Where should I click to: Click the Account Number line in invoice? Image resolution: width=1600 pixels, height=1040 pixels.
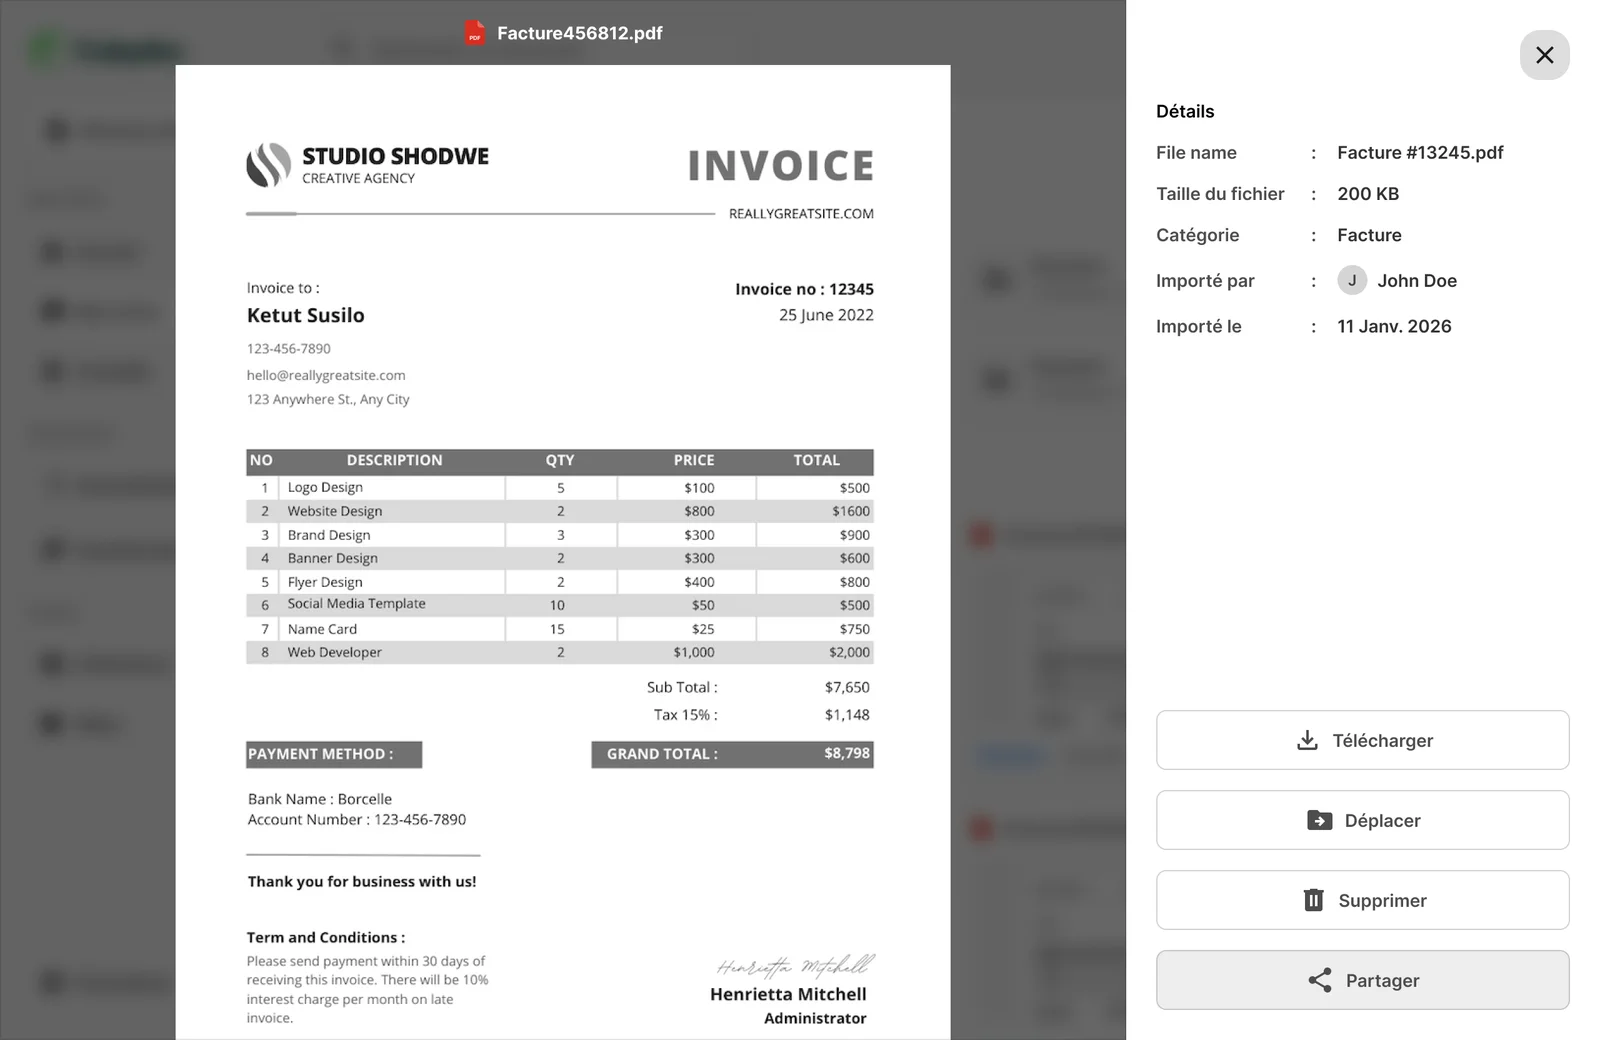coord(357,820)
